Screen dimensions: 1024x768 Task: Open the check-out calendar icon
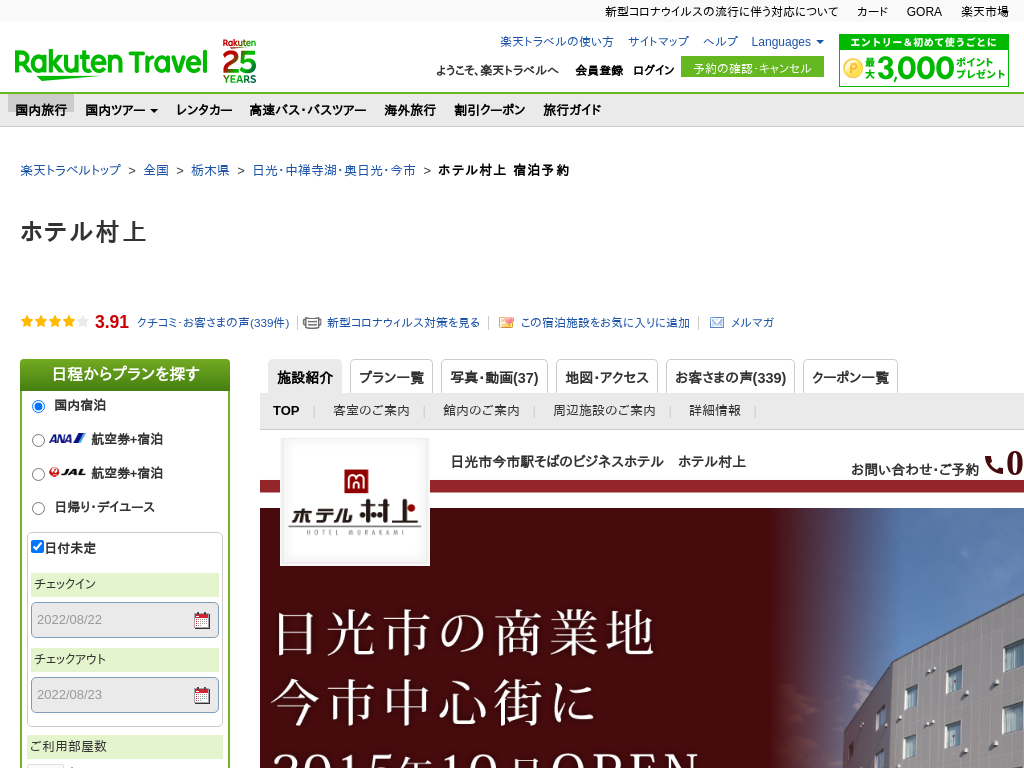[x=202, y=696]
